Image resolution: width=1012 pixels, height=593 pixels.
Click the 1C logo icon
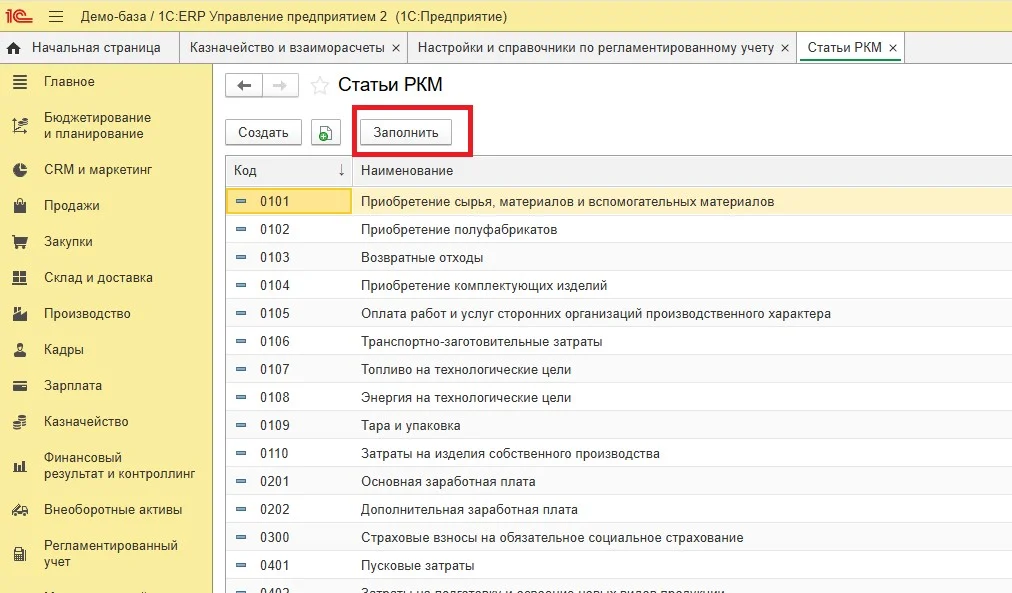tap(19, 15)
